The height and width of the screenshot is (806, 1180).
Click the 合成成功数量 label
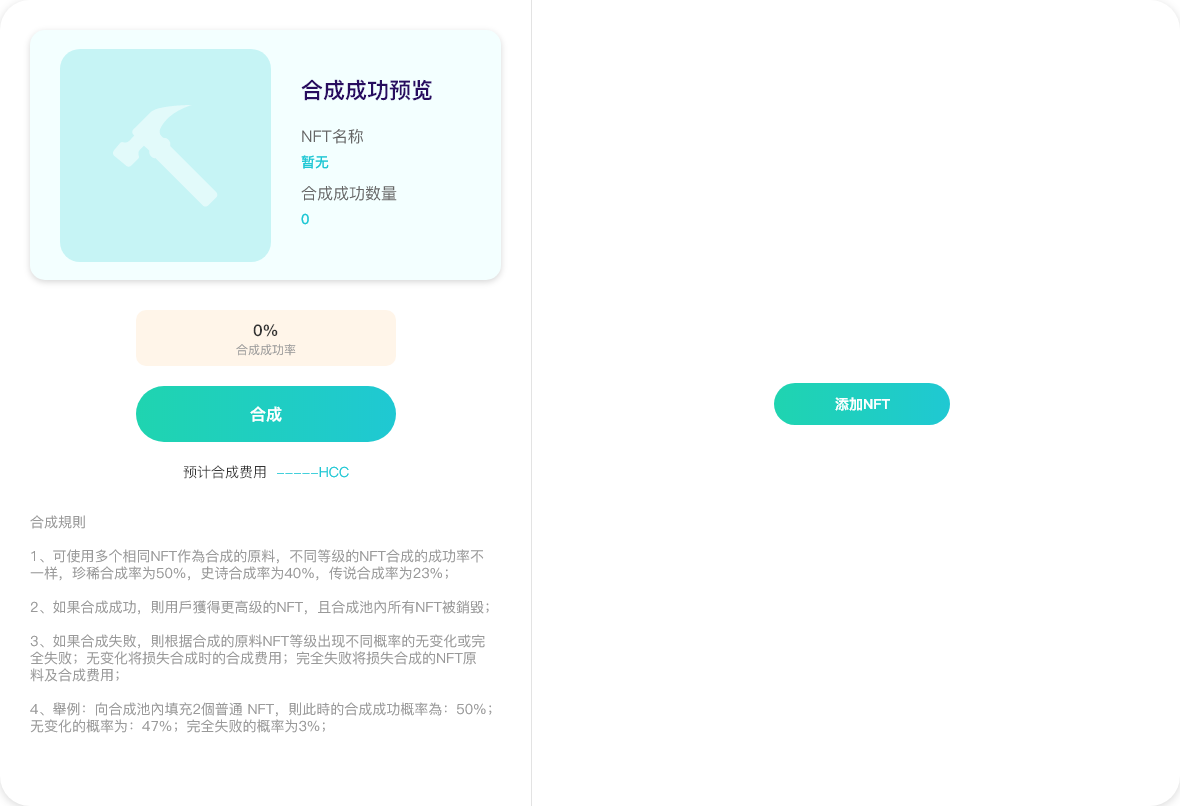(x=349, y=194)
